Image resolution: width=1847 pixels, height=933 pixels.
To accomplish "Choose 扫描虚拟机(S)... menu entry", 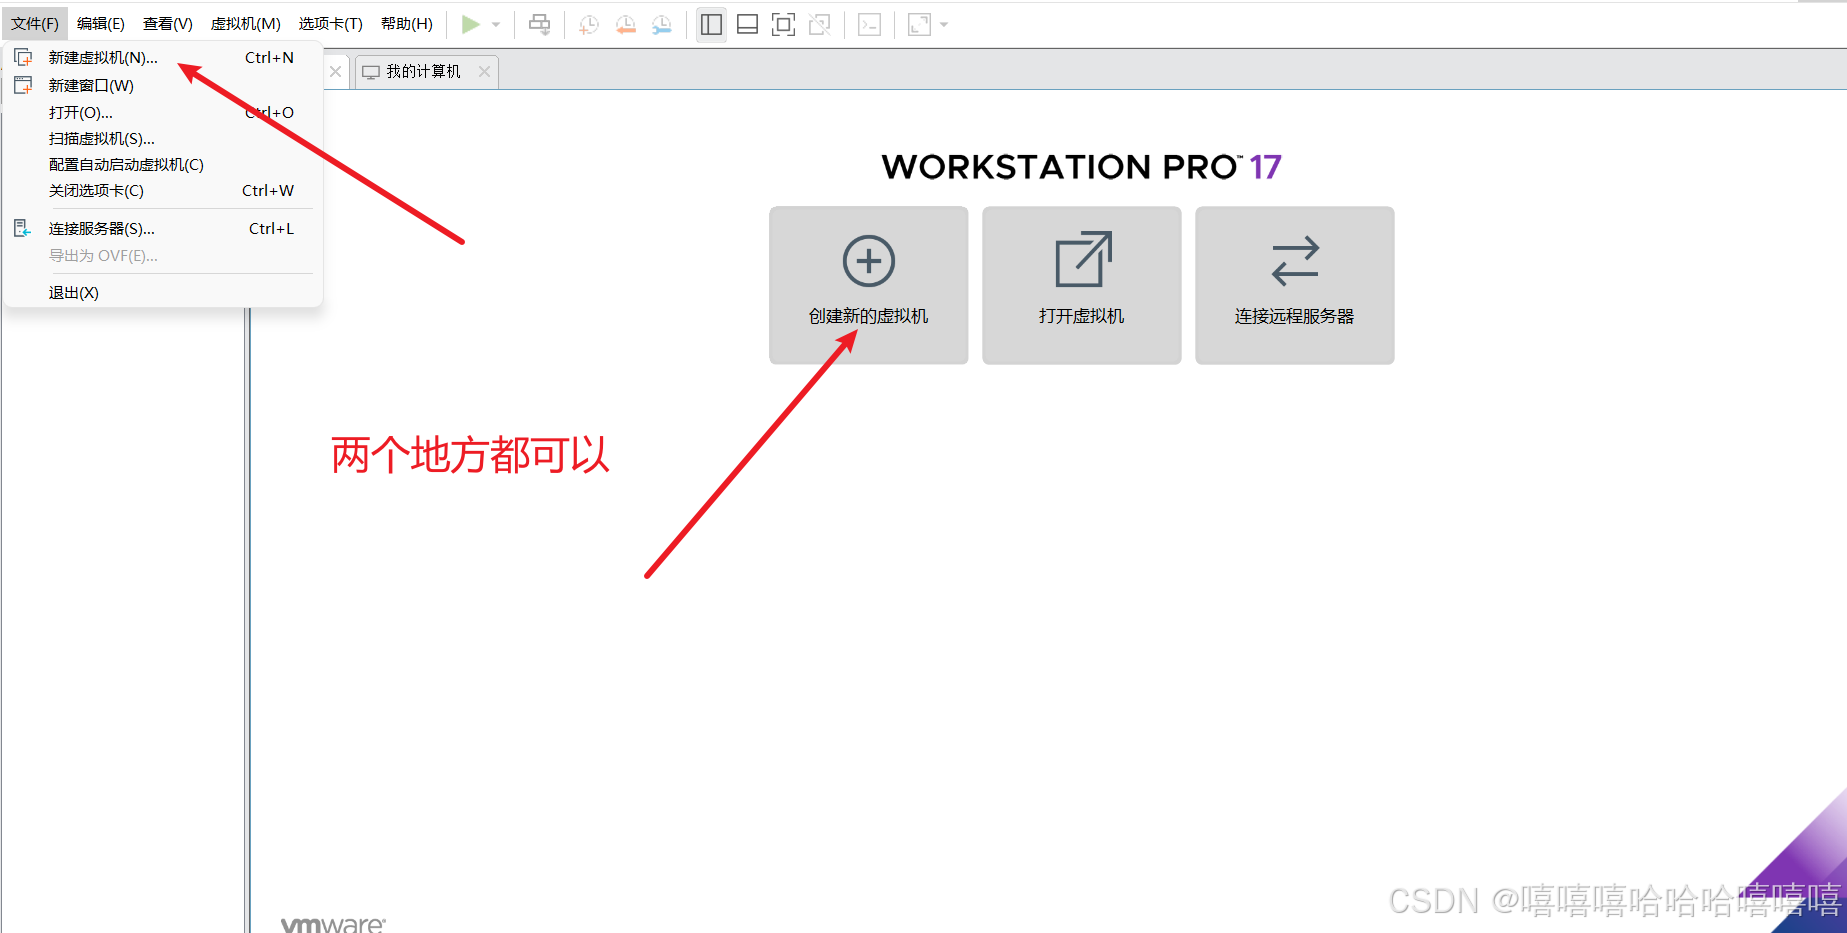I will 163,139.
